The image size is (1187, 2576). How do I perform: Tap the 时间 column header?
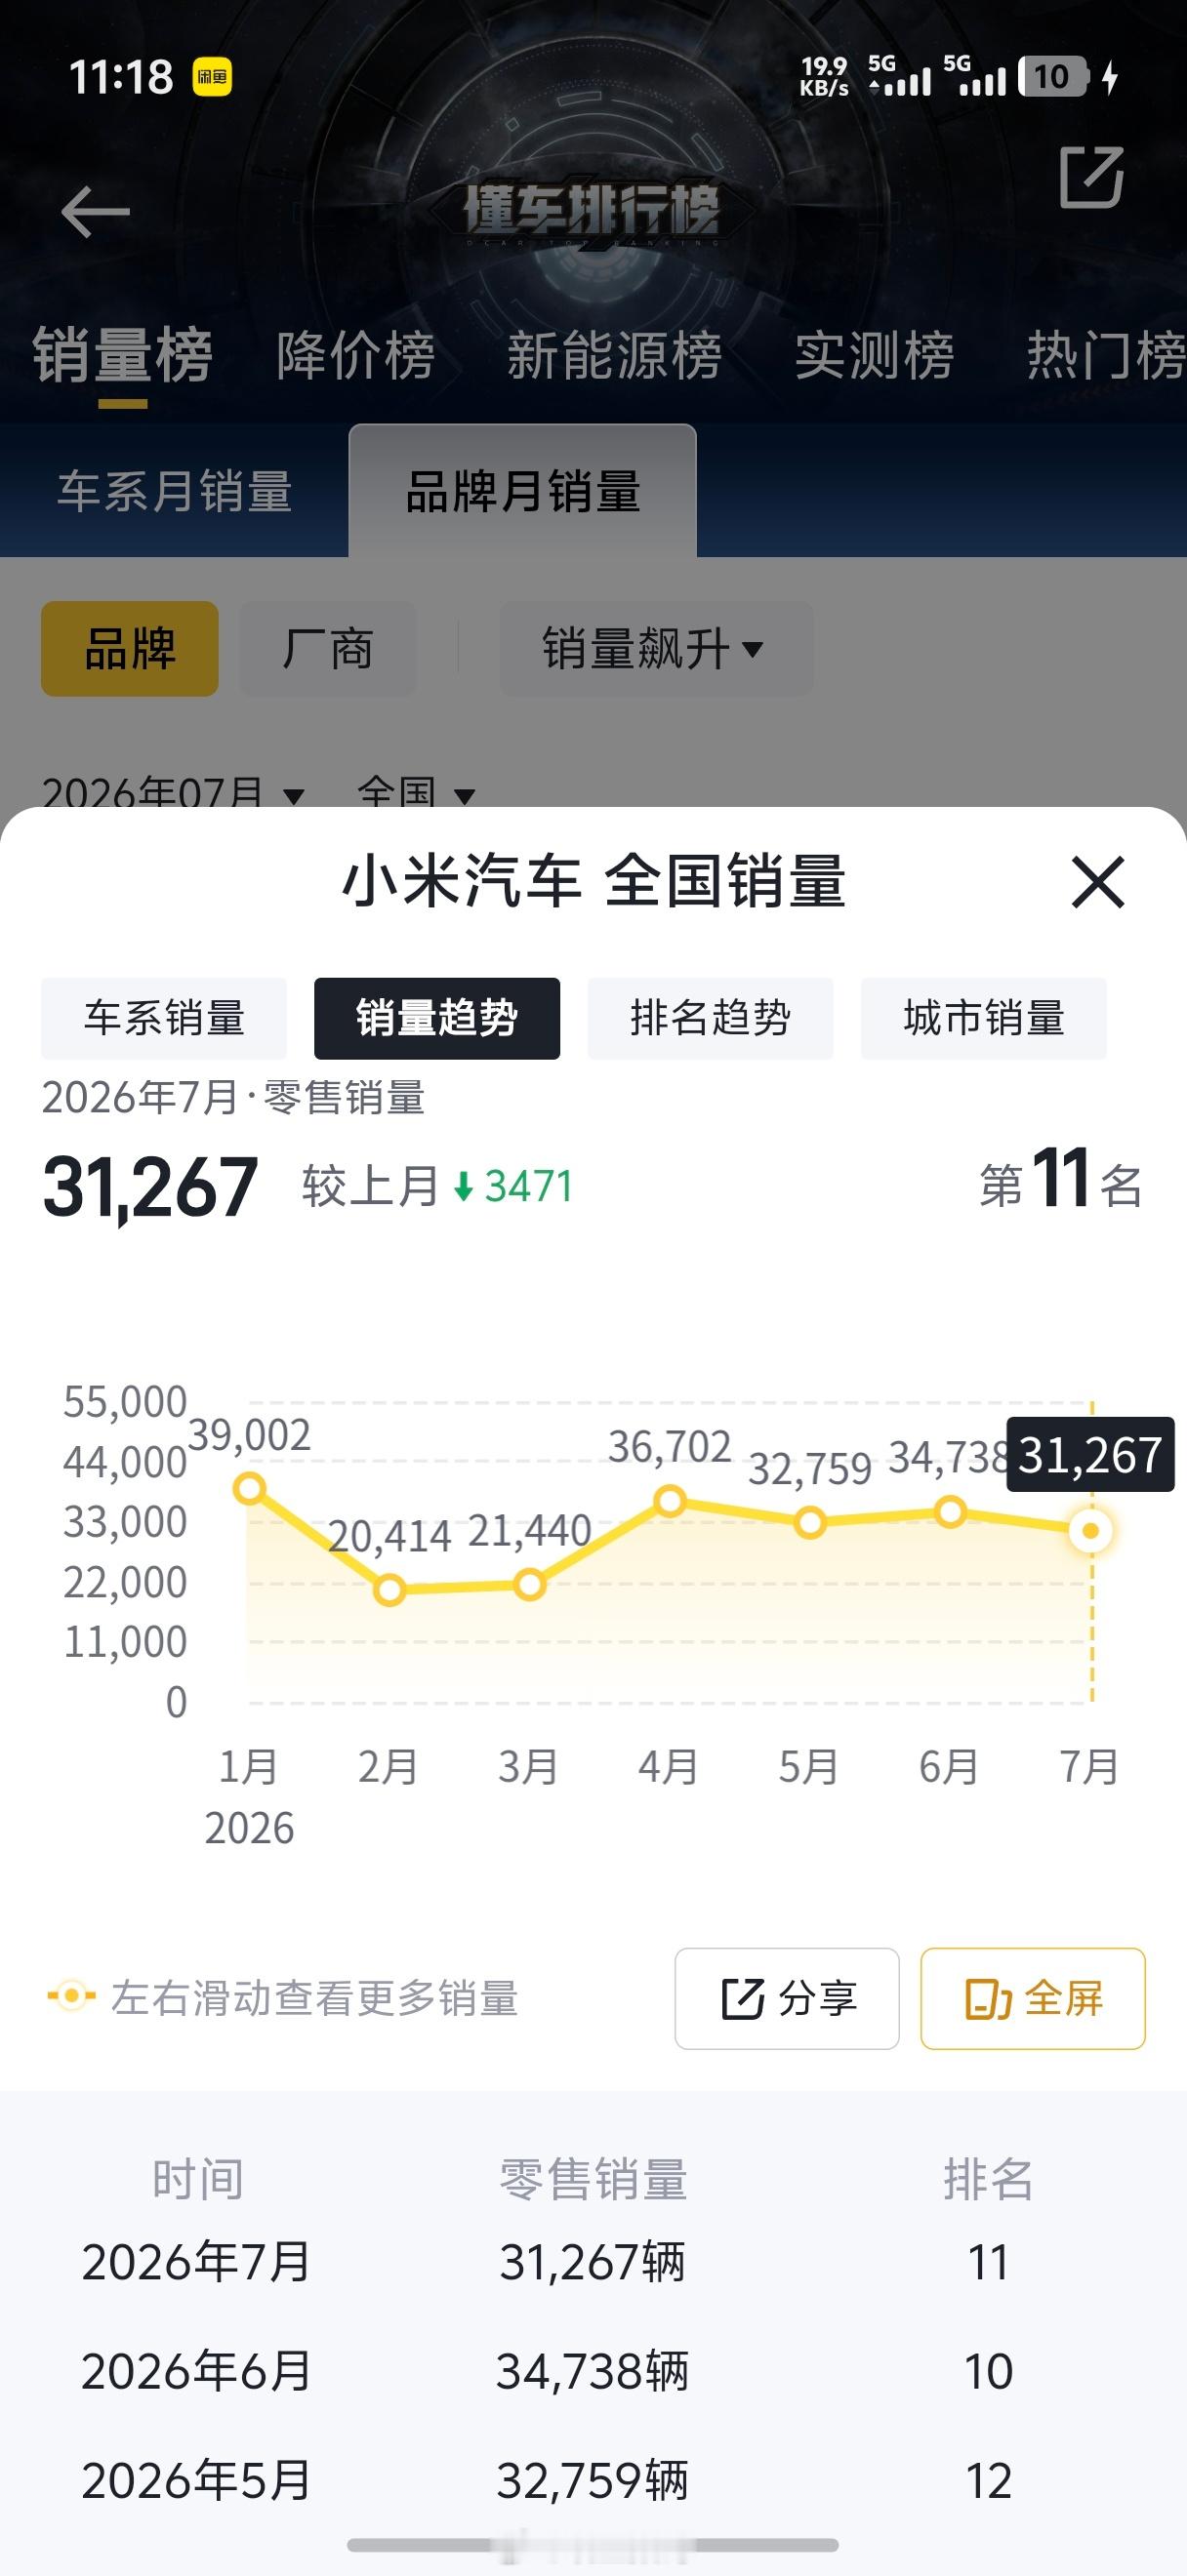tap(198, 2179)
